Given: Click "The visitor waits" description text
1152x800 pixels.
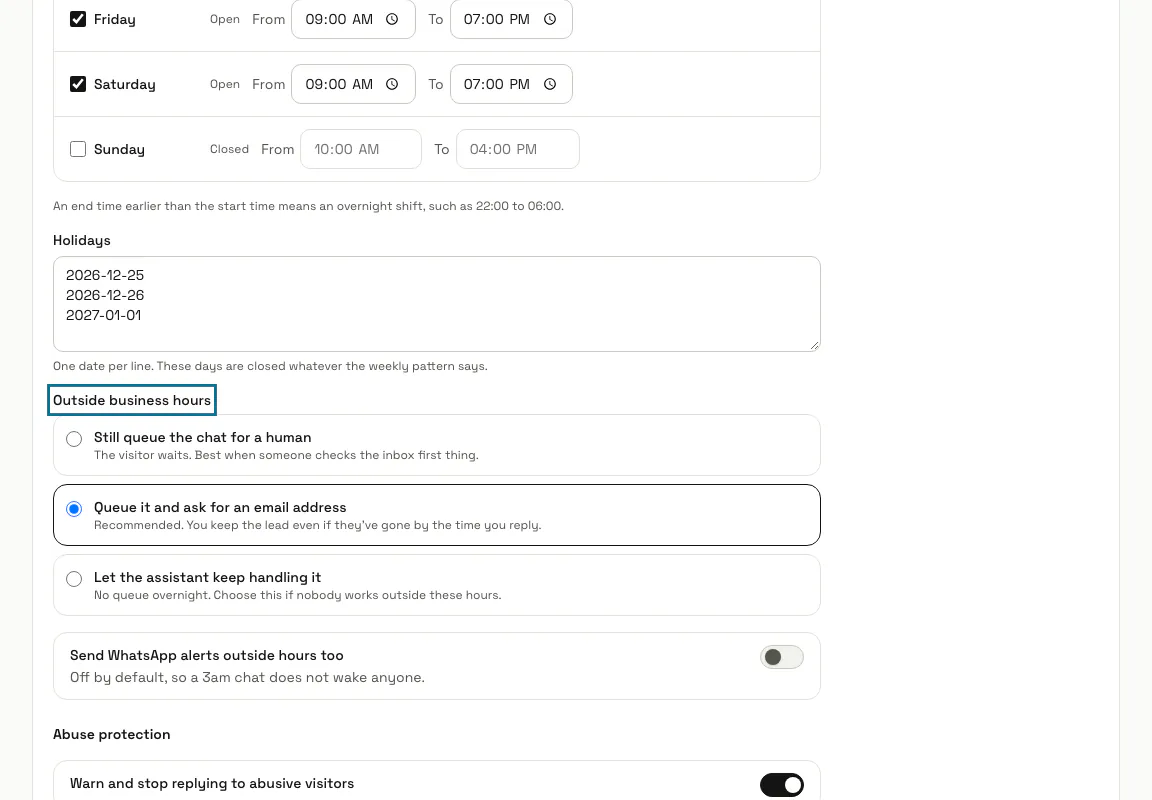Looking at the screenshot, I should click(287, 455).
